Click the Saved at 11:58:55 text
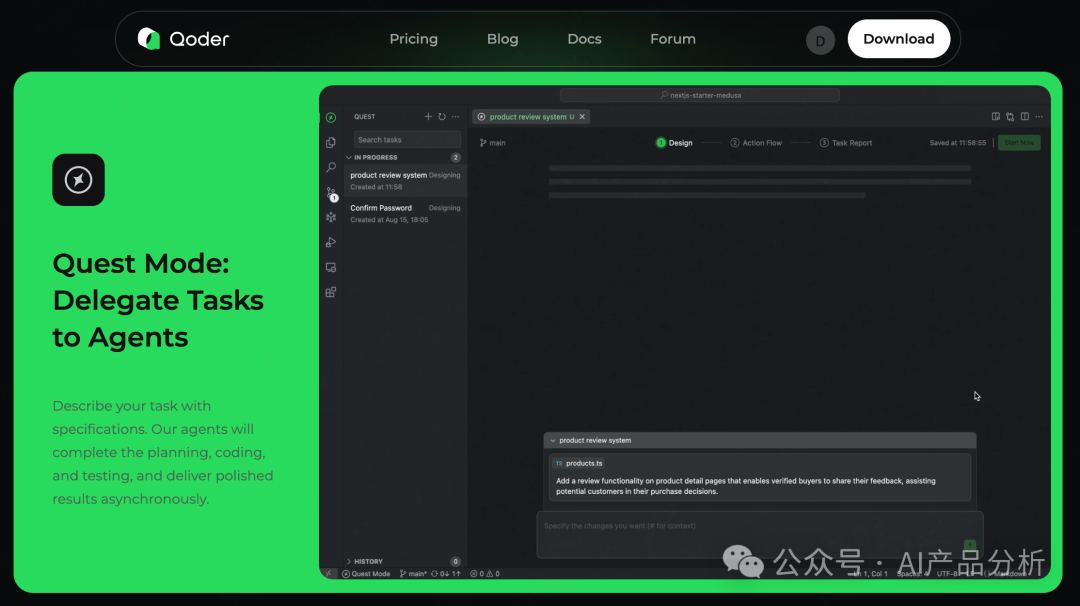The width and height of the screenshot is (1080, 606). pyautogui.click(x=957, y=143)
